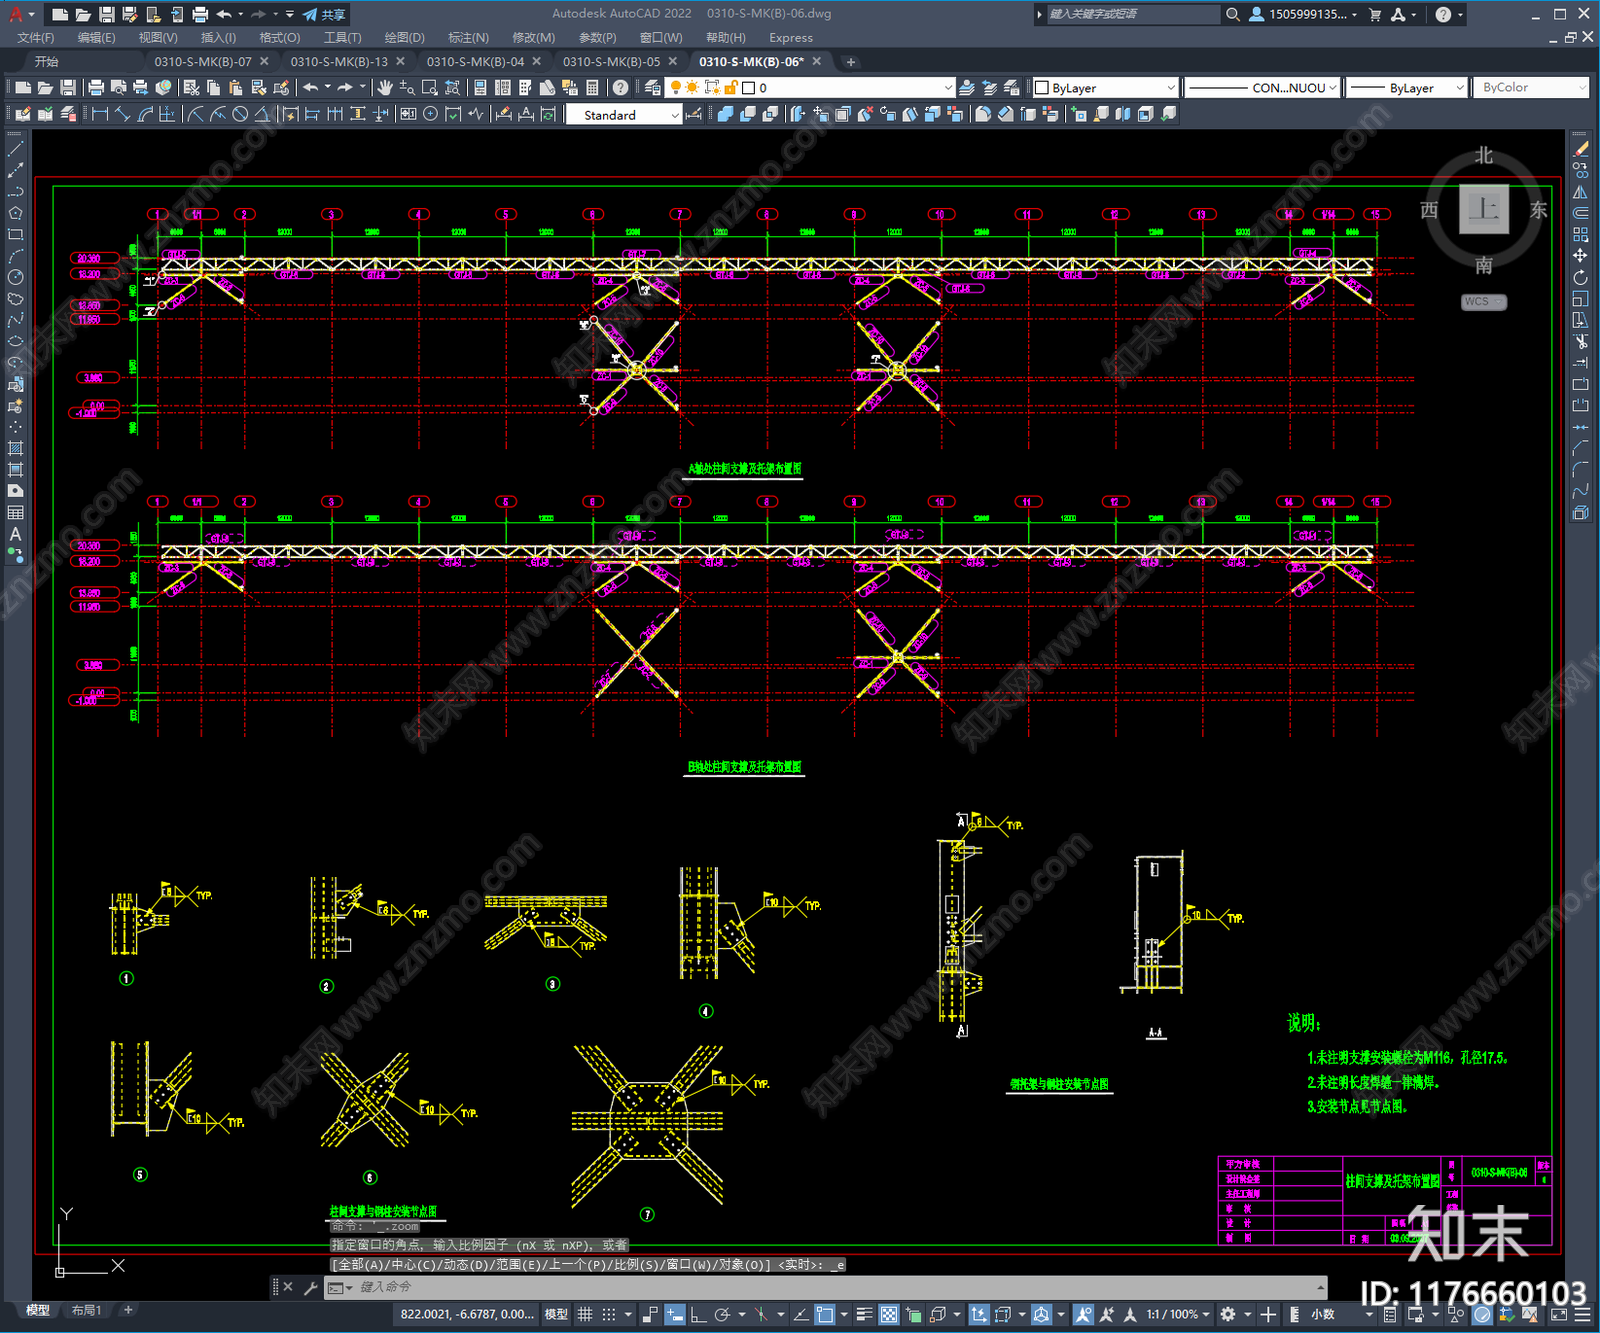Toggle lineweight display in the status bar
This screenshot has height=1333, width=1600.
pyautogui.click(x=865, y=1314)
